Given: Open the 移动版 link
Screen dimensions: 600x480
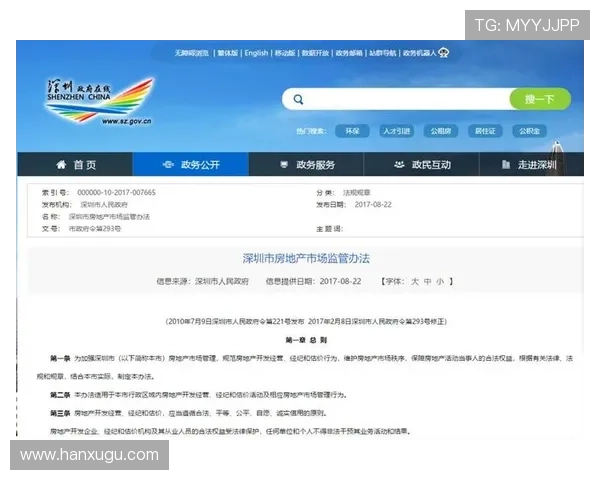Looking at the screenshot, I should coord(285,53).
